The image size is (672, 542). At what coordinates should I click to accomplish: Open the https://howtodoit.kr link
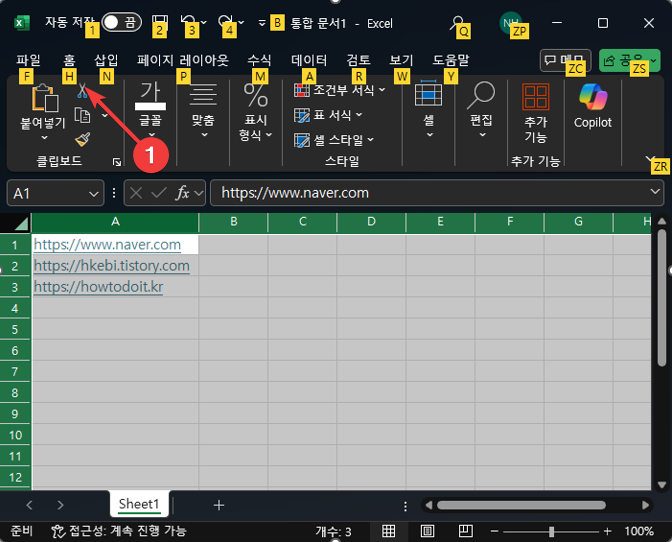coord(98,287)
